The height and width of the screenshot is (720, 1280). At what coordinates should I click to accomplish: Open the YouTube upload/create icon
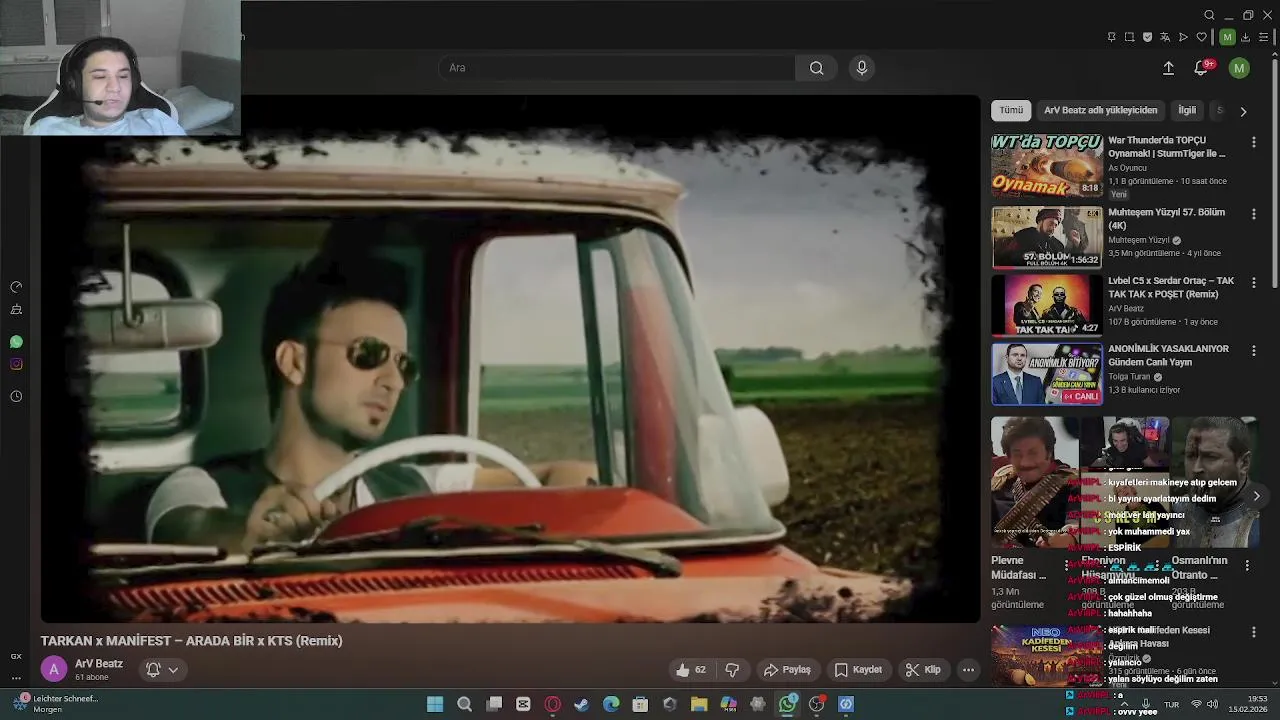[1168, 68]
